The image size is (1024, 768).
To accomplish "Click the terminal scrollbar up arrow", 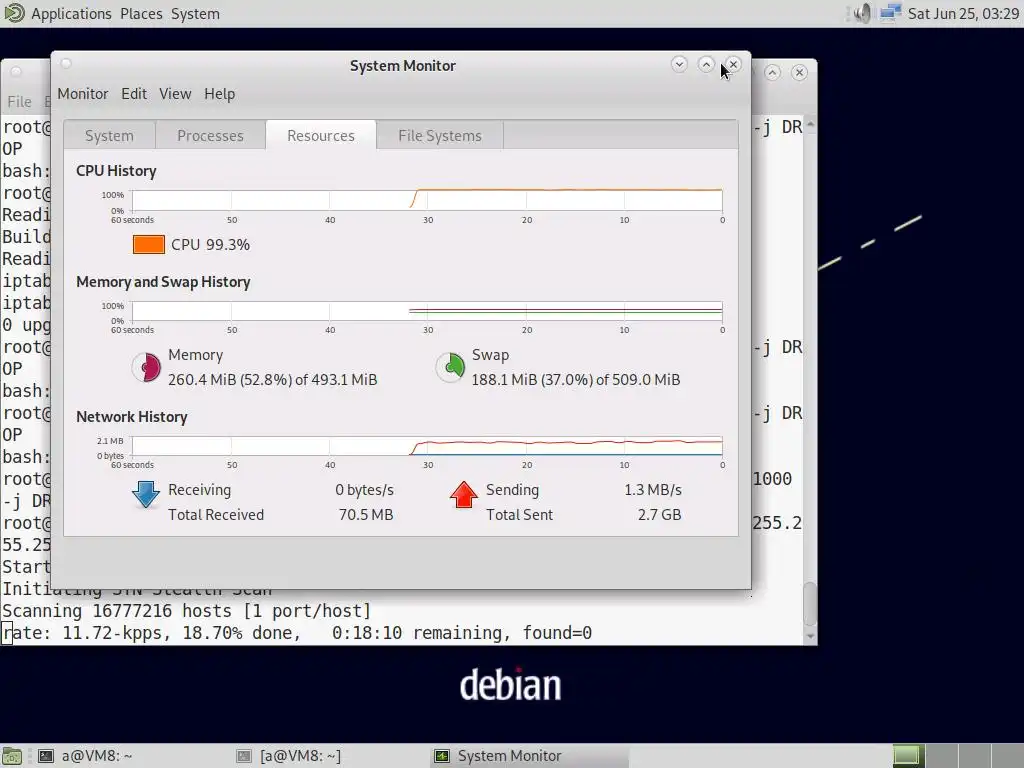I will (x=810, y=123).
